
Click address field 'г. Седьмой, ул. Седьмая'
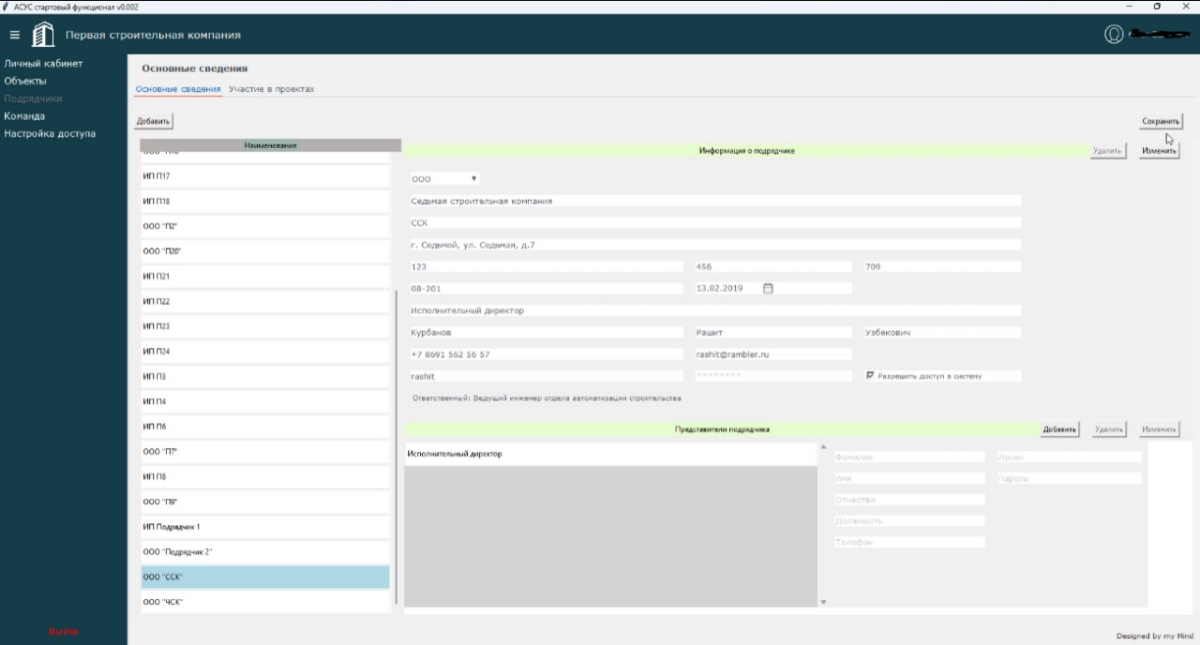[715, 245]
